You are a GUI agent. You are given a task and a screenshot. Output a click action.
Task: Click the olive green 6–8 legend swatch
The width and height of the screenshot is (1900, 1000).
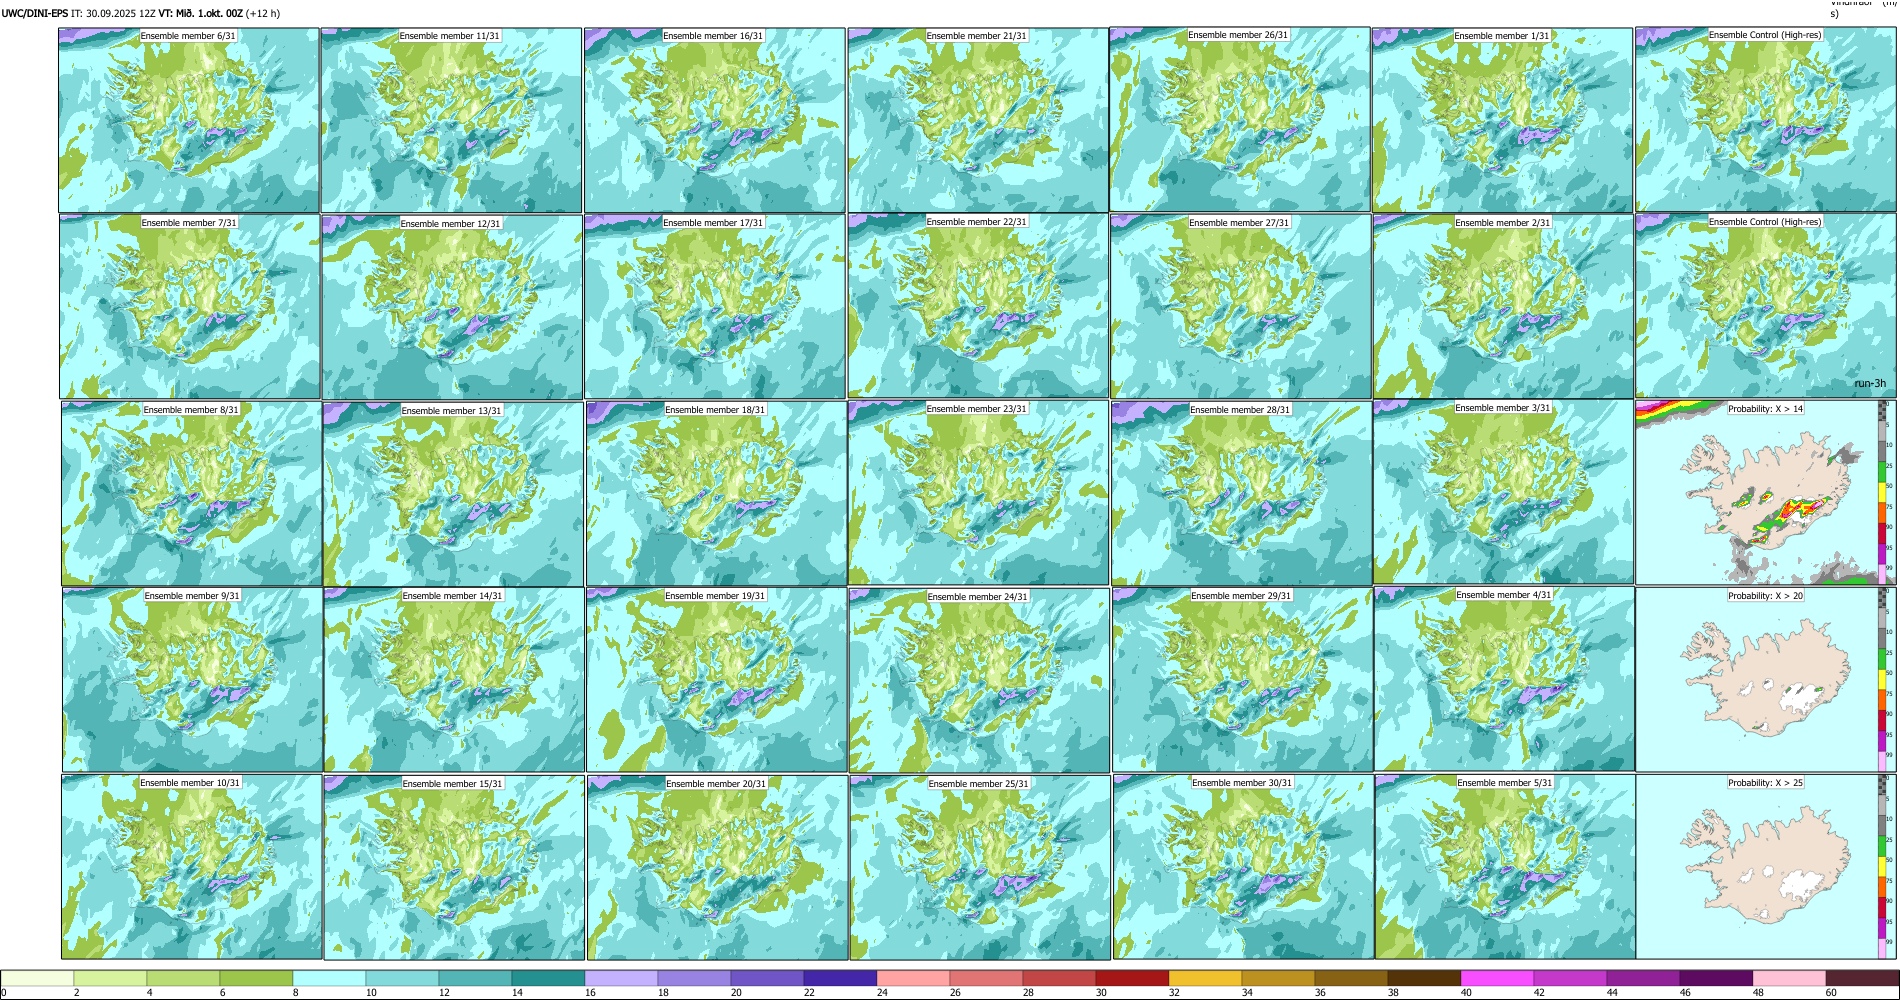256,978
